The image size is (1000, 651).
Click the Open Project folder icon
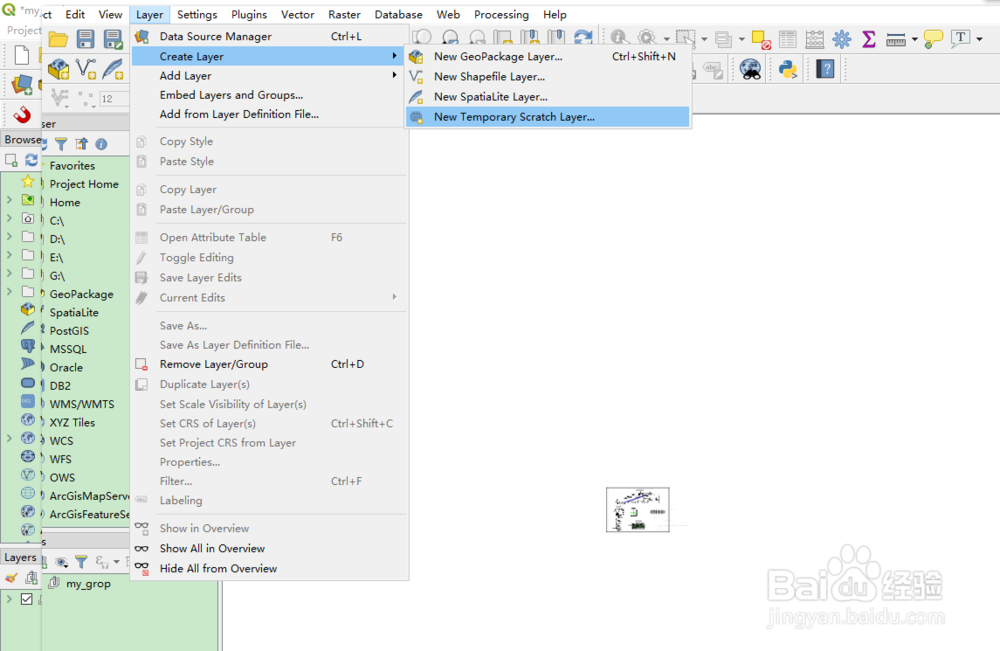[58, 39]
